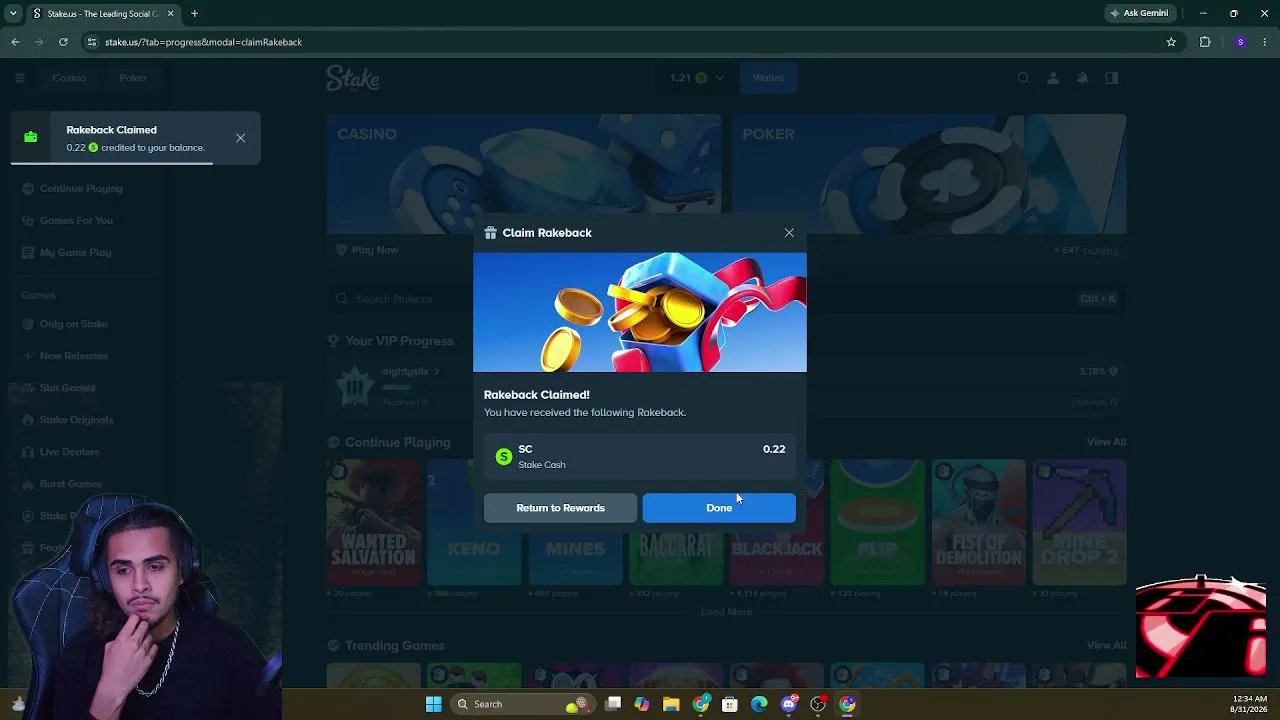Open Task View on the taskbar
The width and height of the screenshot is (1280, 720).
613,704
